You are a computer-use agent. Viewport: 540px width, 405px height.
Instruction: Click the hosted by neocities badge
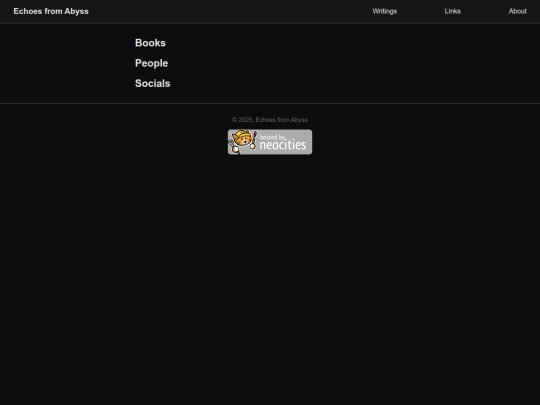(x=270, y=142)
